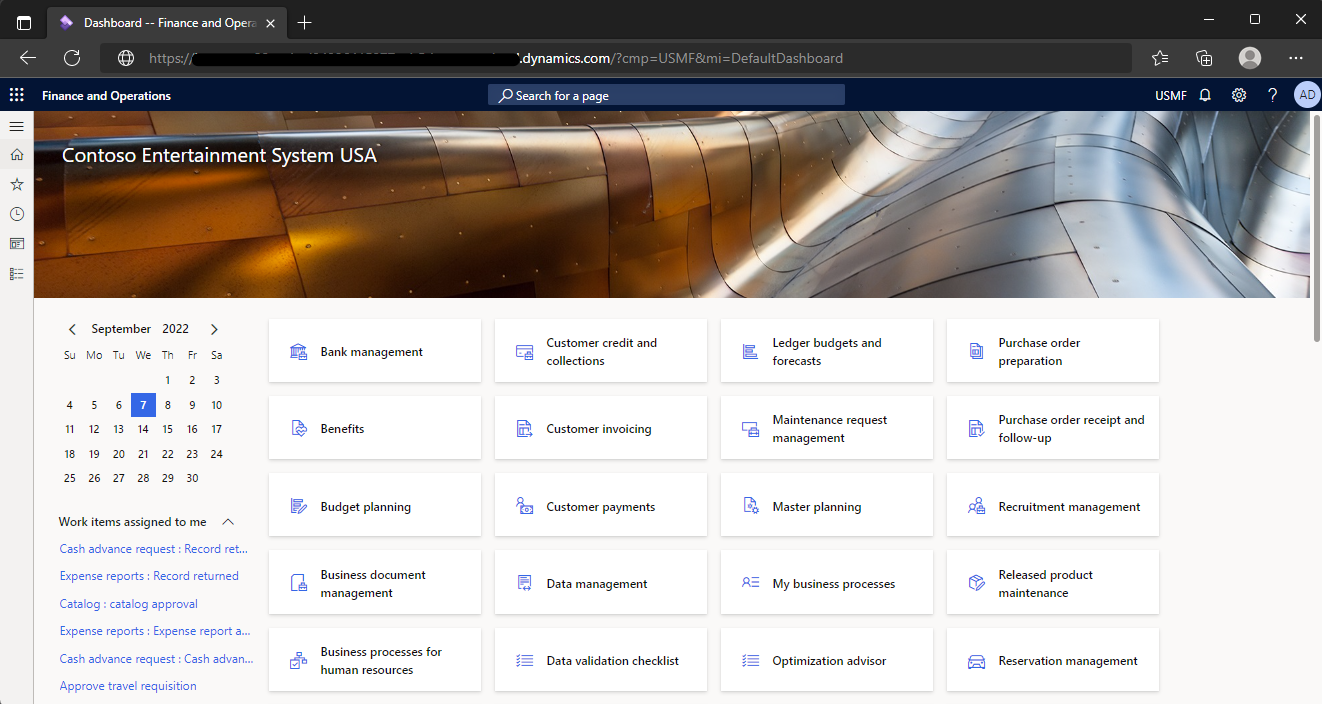Viewport: 1322px width, 704px height.
Task: Show notifications bell icon
Action: point(1206,95)
